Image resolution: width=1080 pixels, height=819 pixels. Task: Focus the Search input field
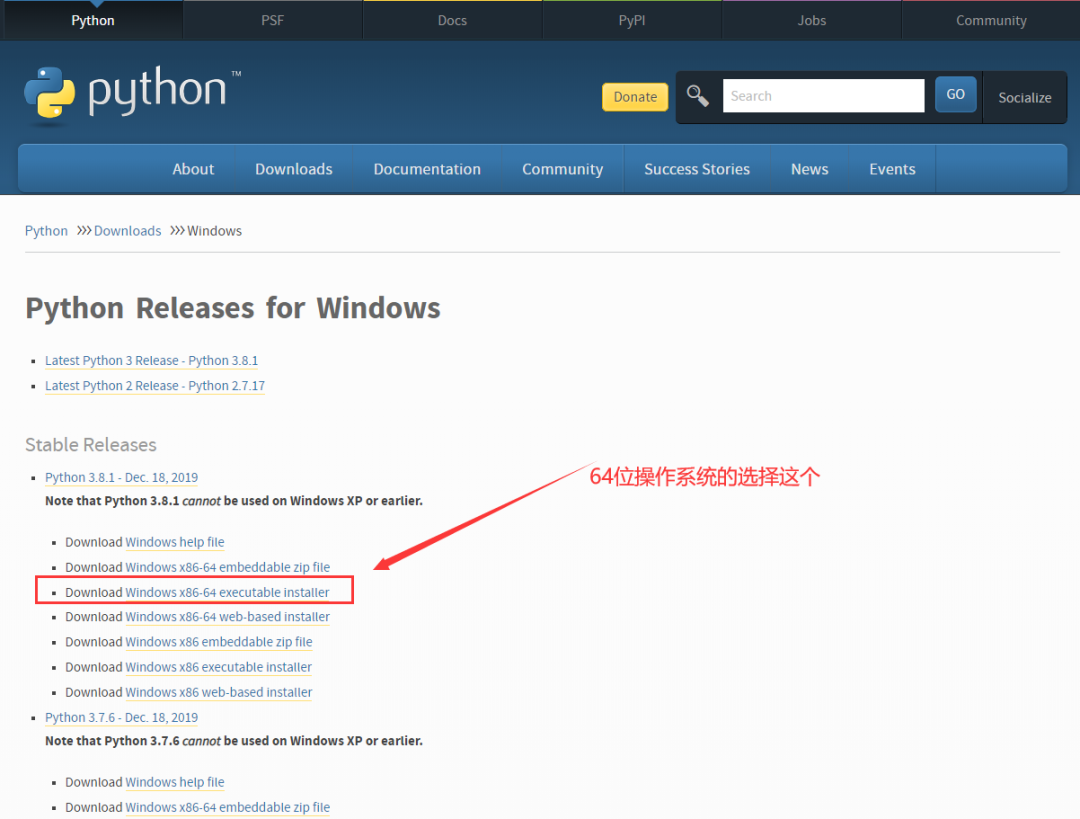coord(823,96)
